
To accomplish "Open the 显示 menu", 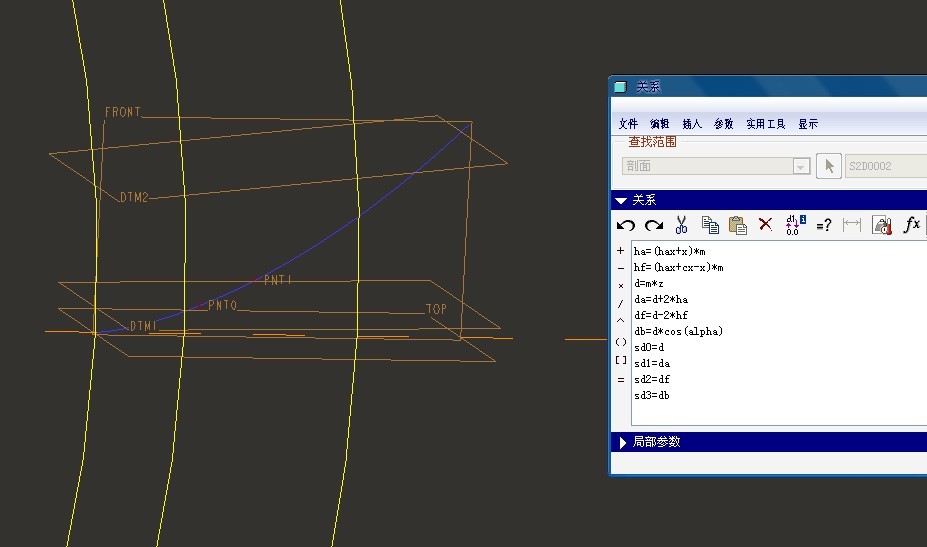I will (808, 124).
